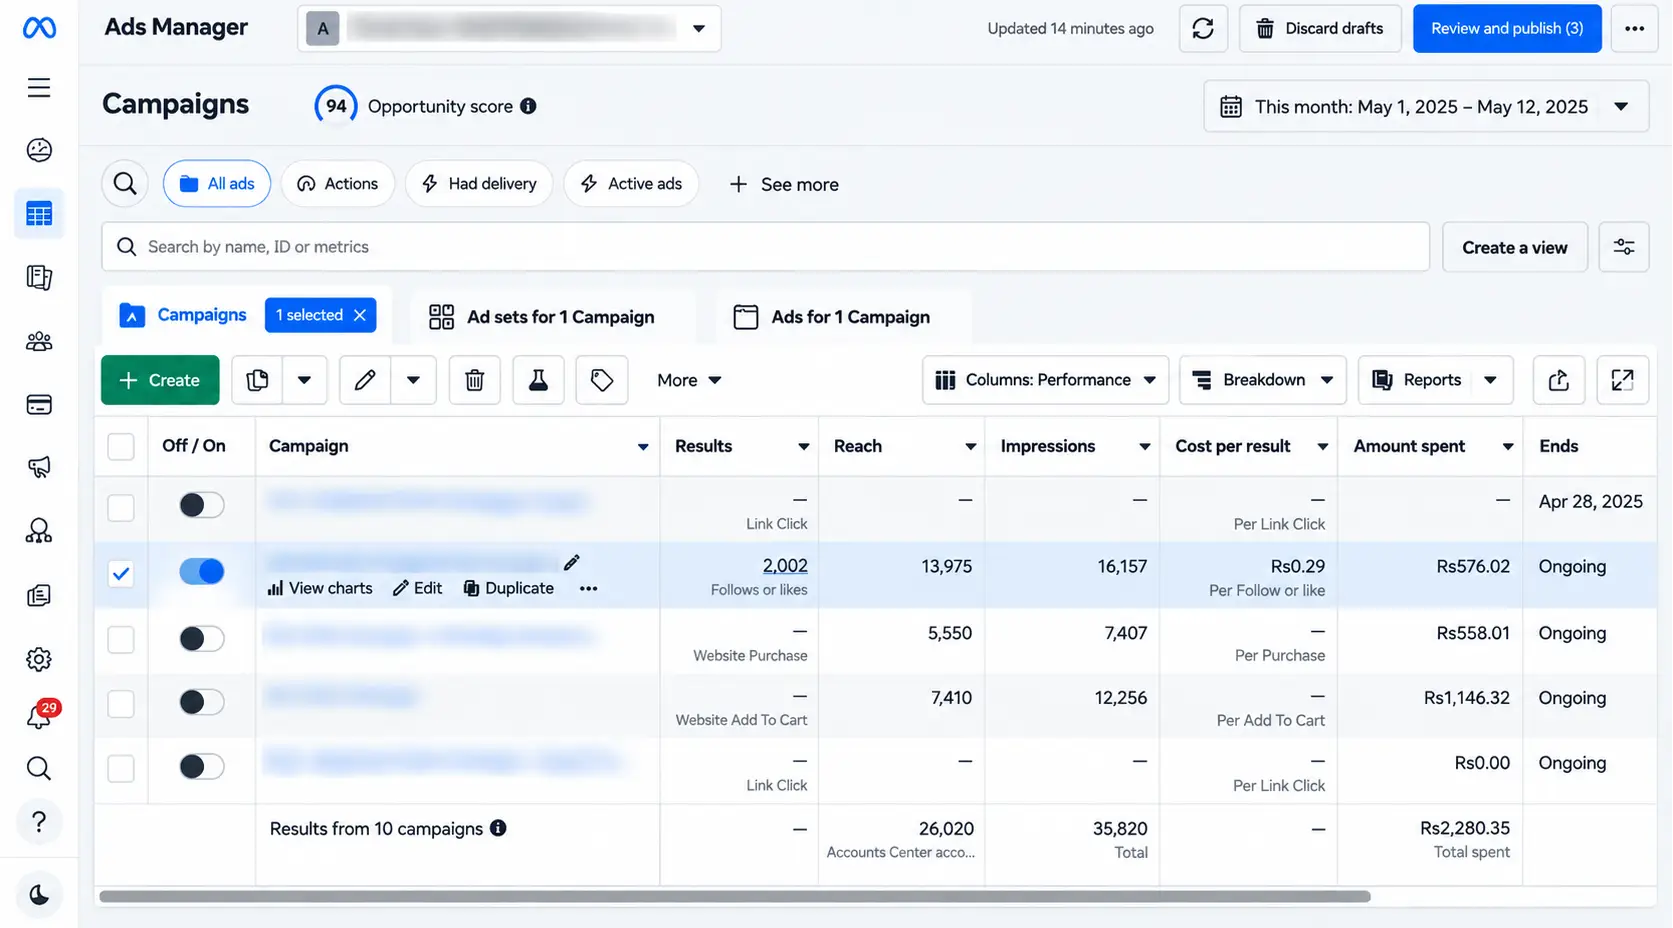This screenshot has height=928, width=1673.
Task: Click View charts for selected campaign
Action: 320,588
